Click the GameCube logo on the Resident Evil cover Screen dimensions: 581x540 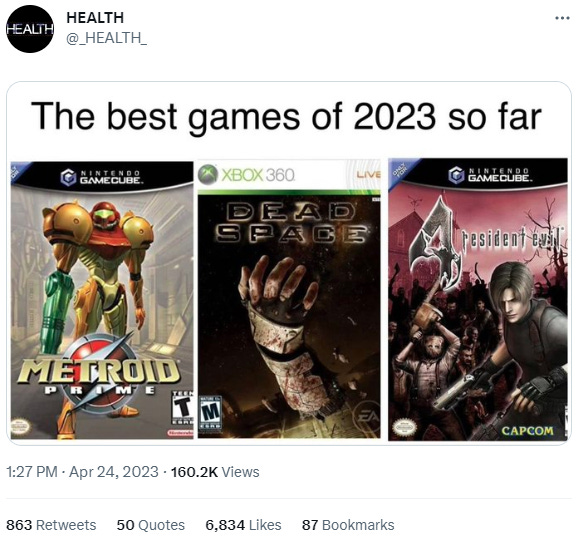coord(489,175)
